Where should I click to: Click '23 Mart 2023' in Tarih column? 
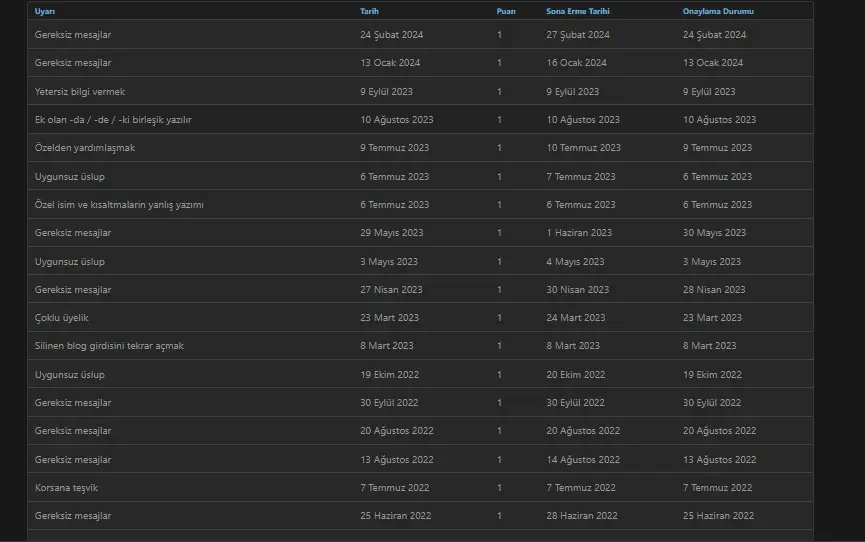click(389, 318)
